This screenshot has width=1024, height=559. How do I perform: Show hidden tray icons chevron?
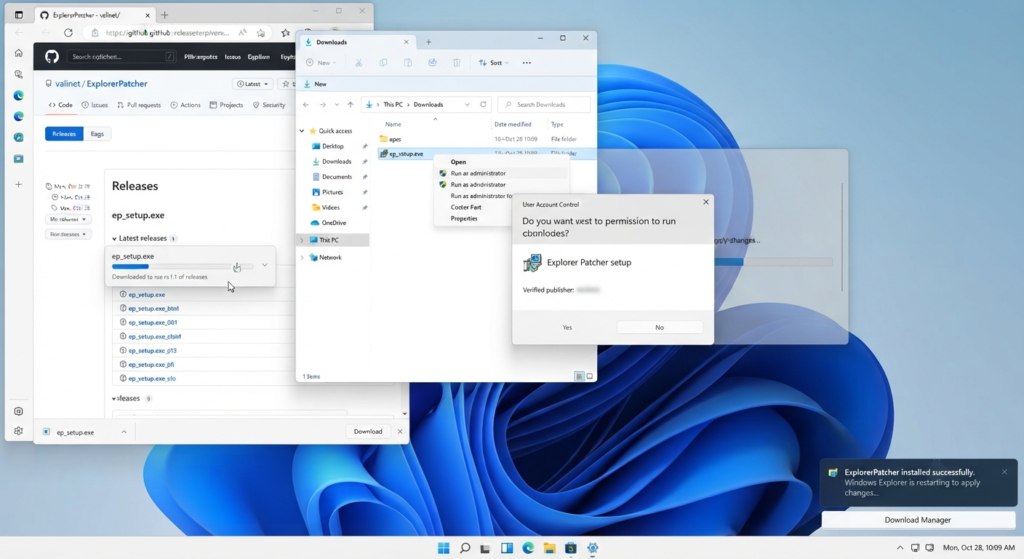[x=900, y=548]
